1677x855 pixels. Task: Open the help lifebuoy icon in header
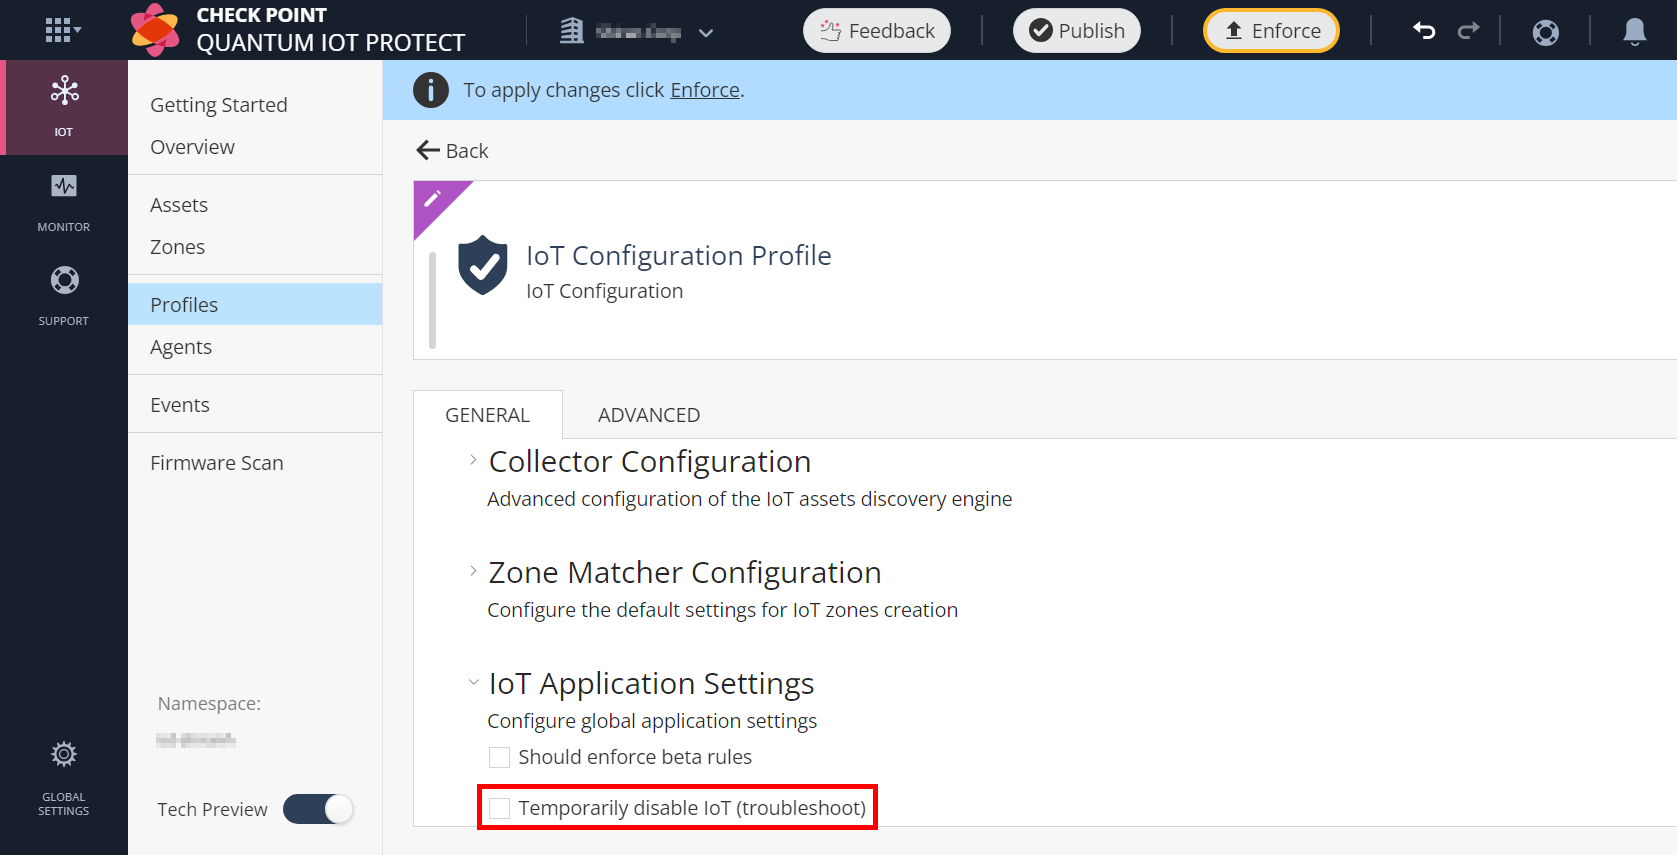1545,32
